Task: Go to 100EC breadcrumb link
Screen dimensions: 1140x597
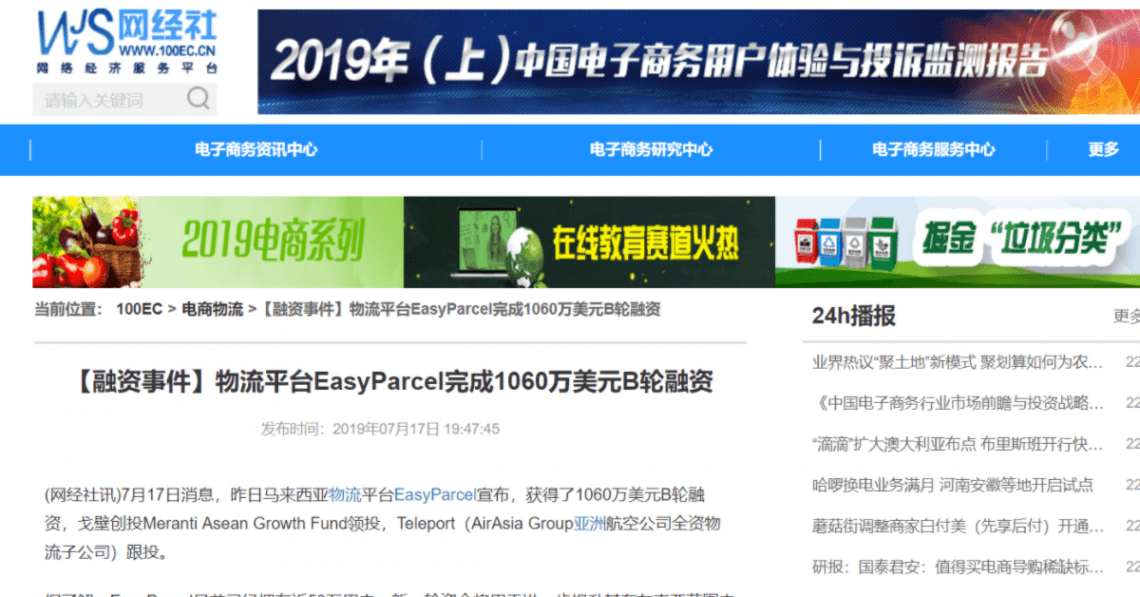Action: [138, 310]
